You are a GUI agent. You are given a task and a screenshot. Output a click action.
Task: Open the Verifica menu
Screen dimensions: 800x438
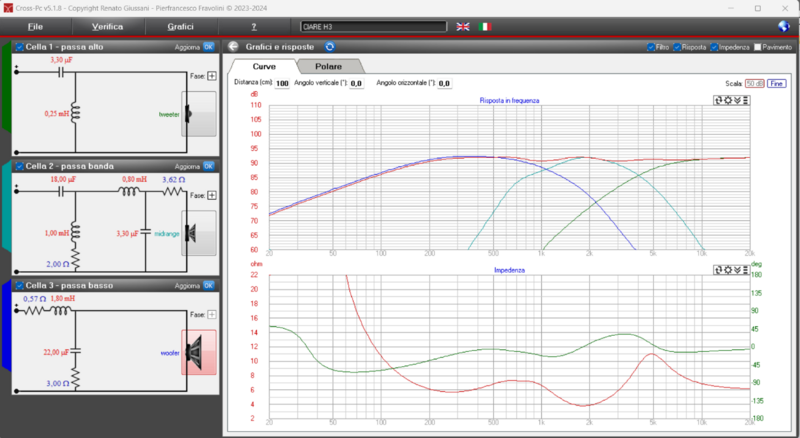pyautogui.click(x=107, y=26)
